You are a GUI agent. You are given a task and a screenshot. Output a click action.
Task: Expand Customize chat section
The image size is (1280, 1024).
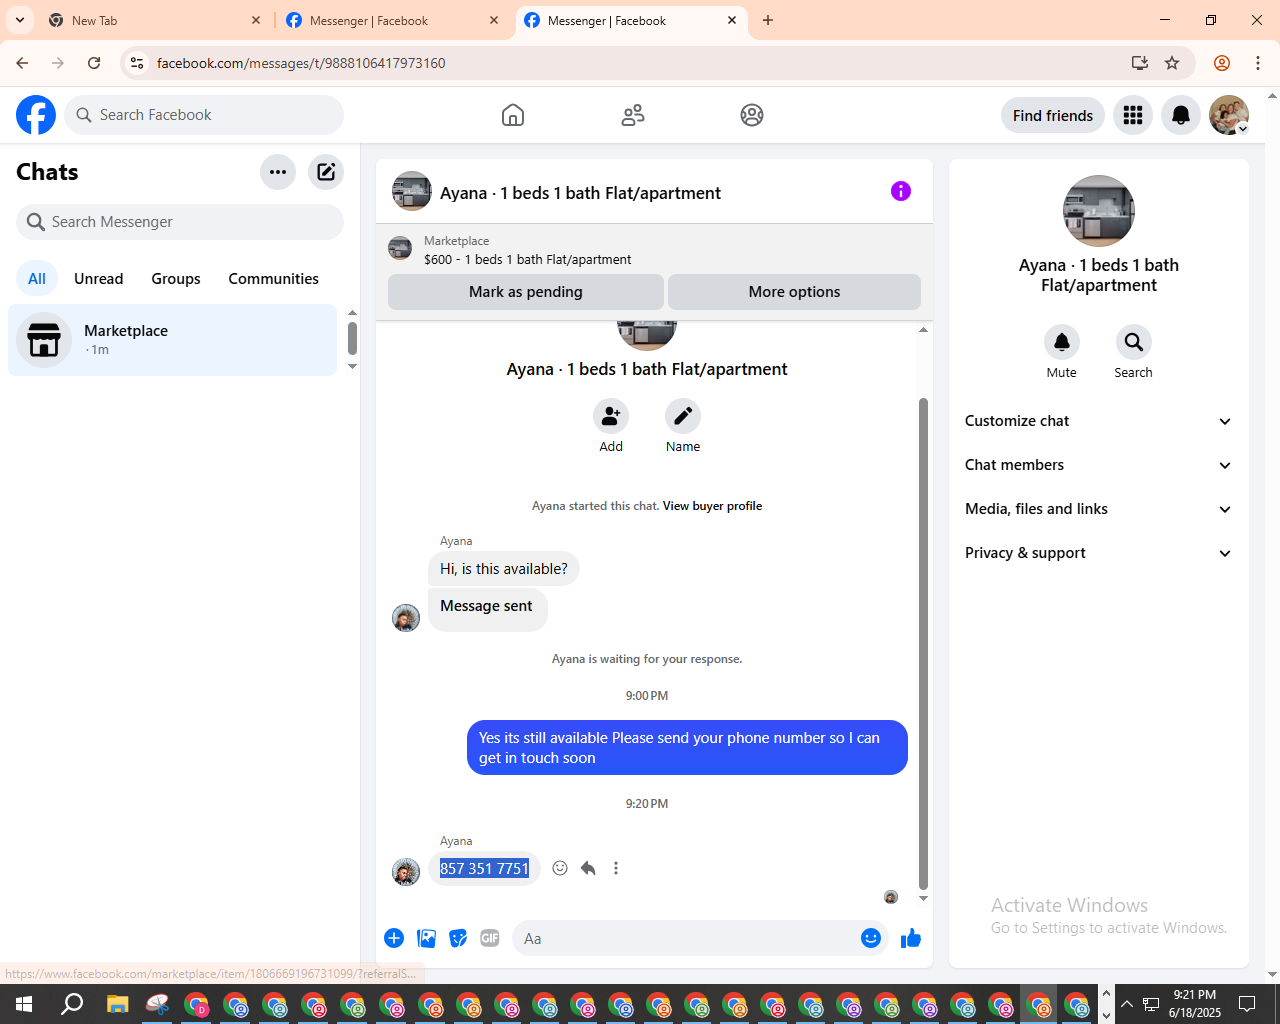(x=1098, y=421)
